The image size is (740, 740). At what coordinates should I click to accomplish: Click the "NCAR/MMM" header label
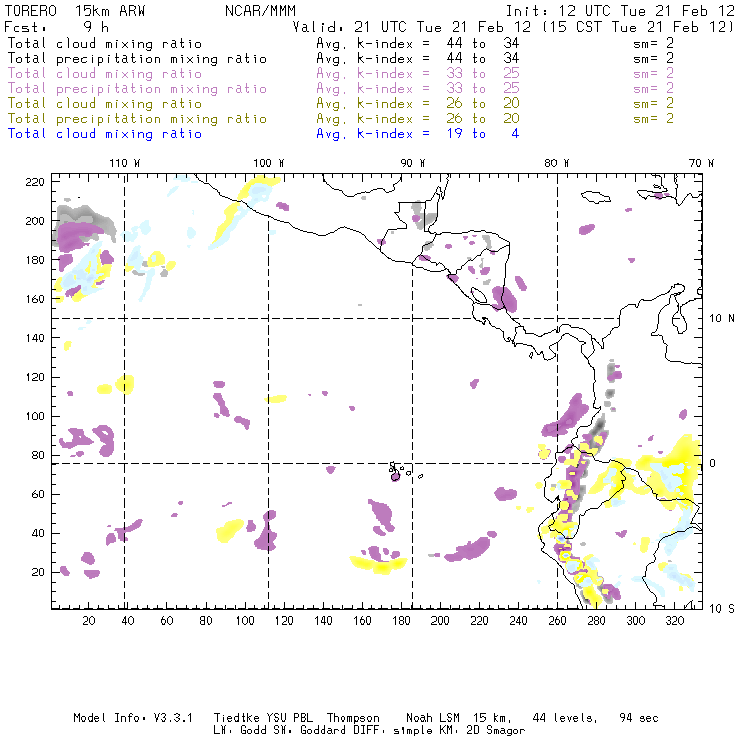tap(261, 11)
